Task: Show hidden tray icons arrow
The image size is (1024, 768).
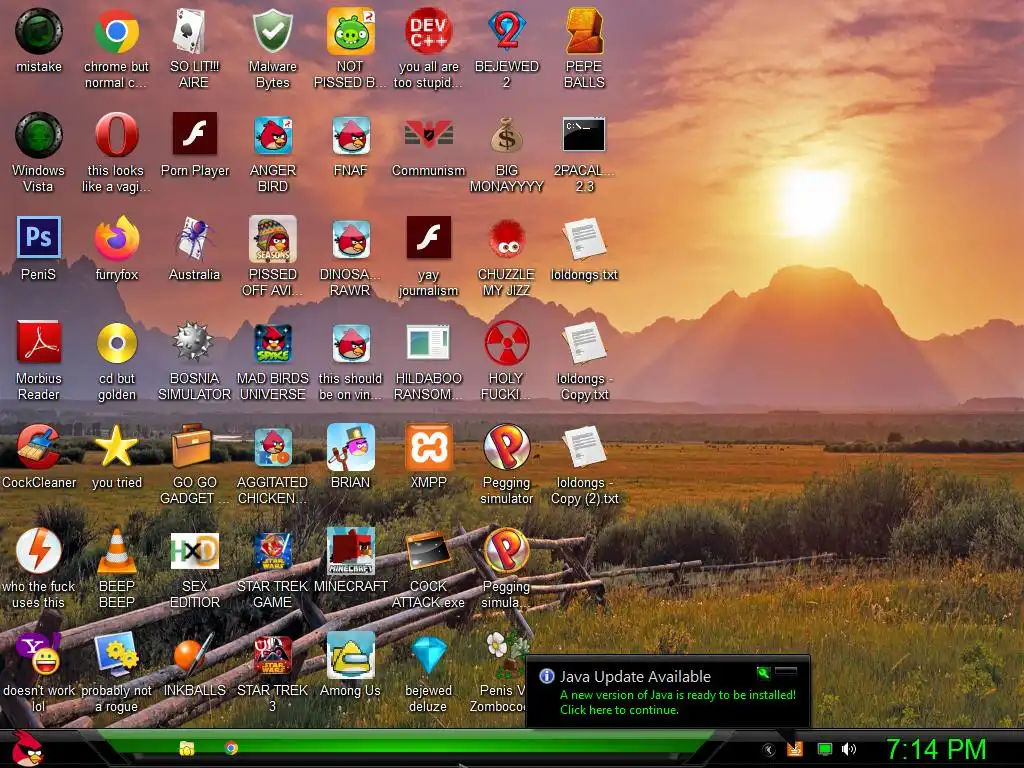Action: (x=769, y=750)
